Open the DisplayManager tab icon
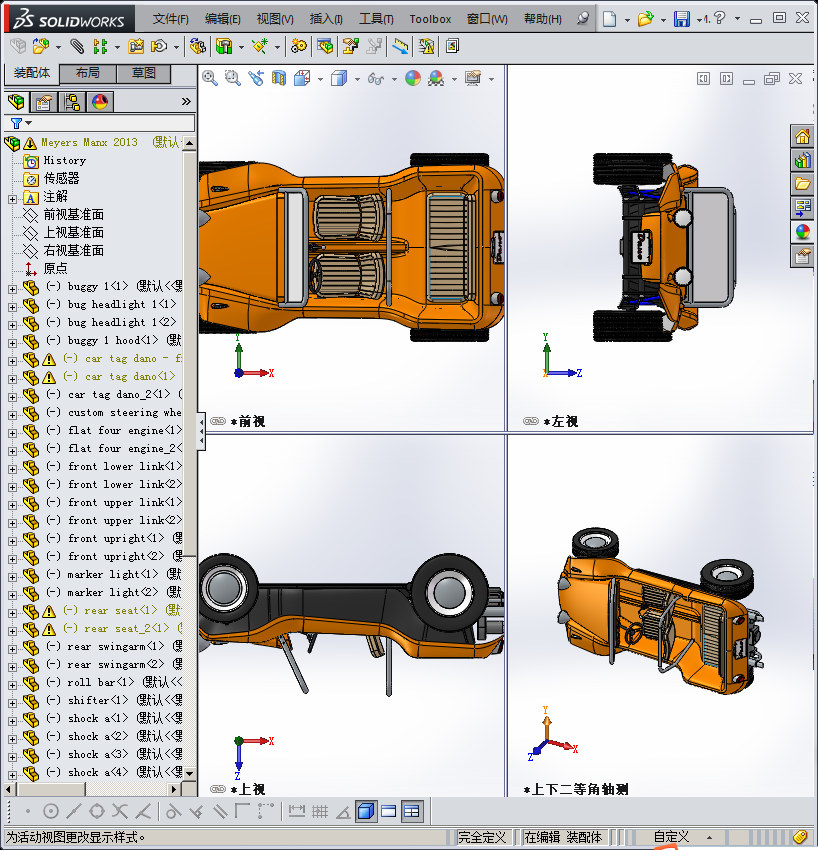Viewport: 818px width, 850px height. click(x=100, y=102)
